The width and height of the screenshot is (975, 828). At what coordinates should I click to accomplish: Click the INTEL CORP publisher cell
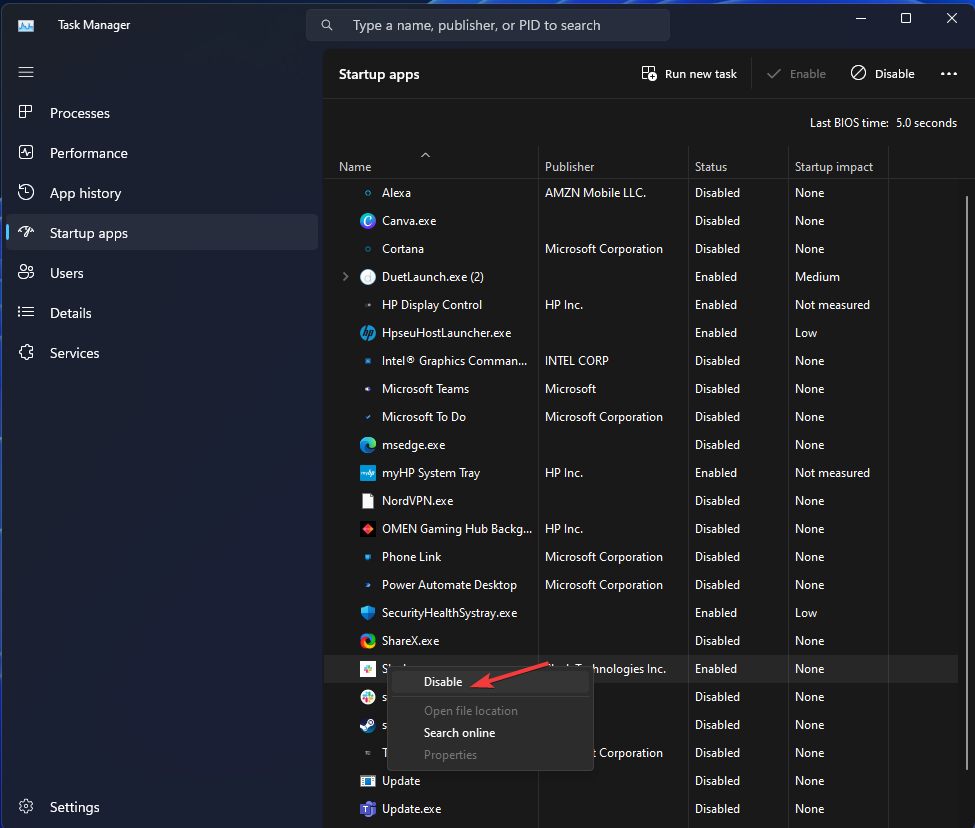click(576, 361)
